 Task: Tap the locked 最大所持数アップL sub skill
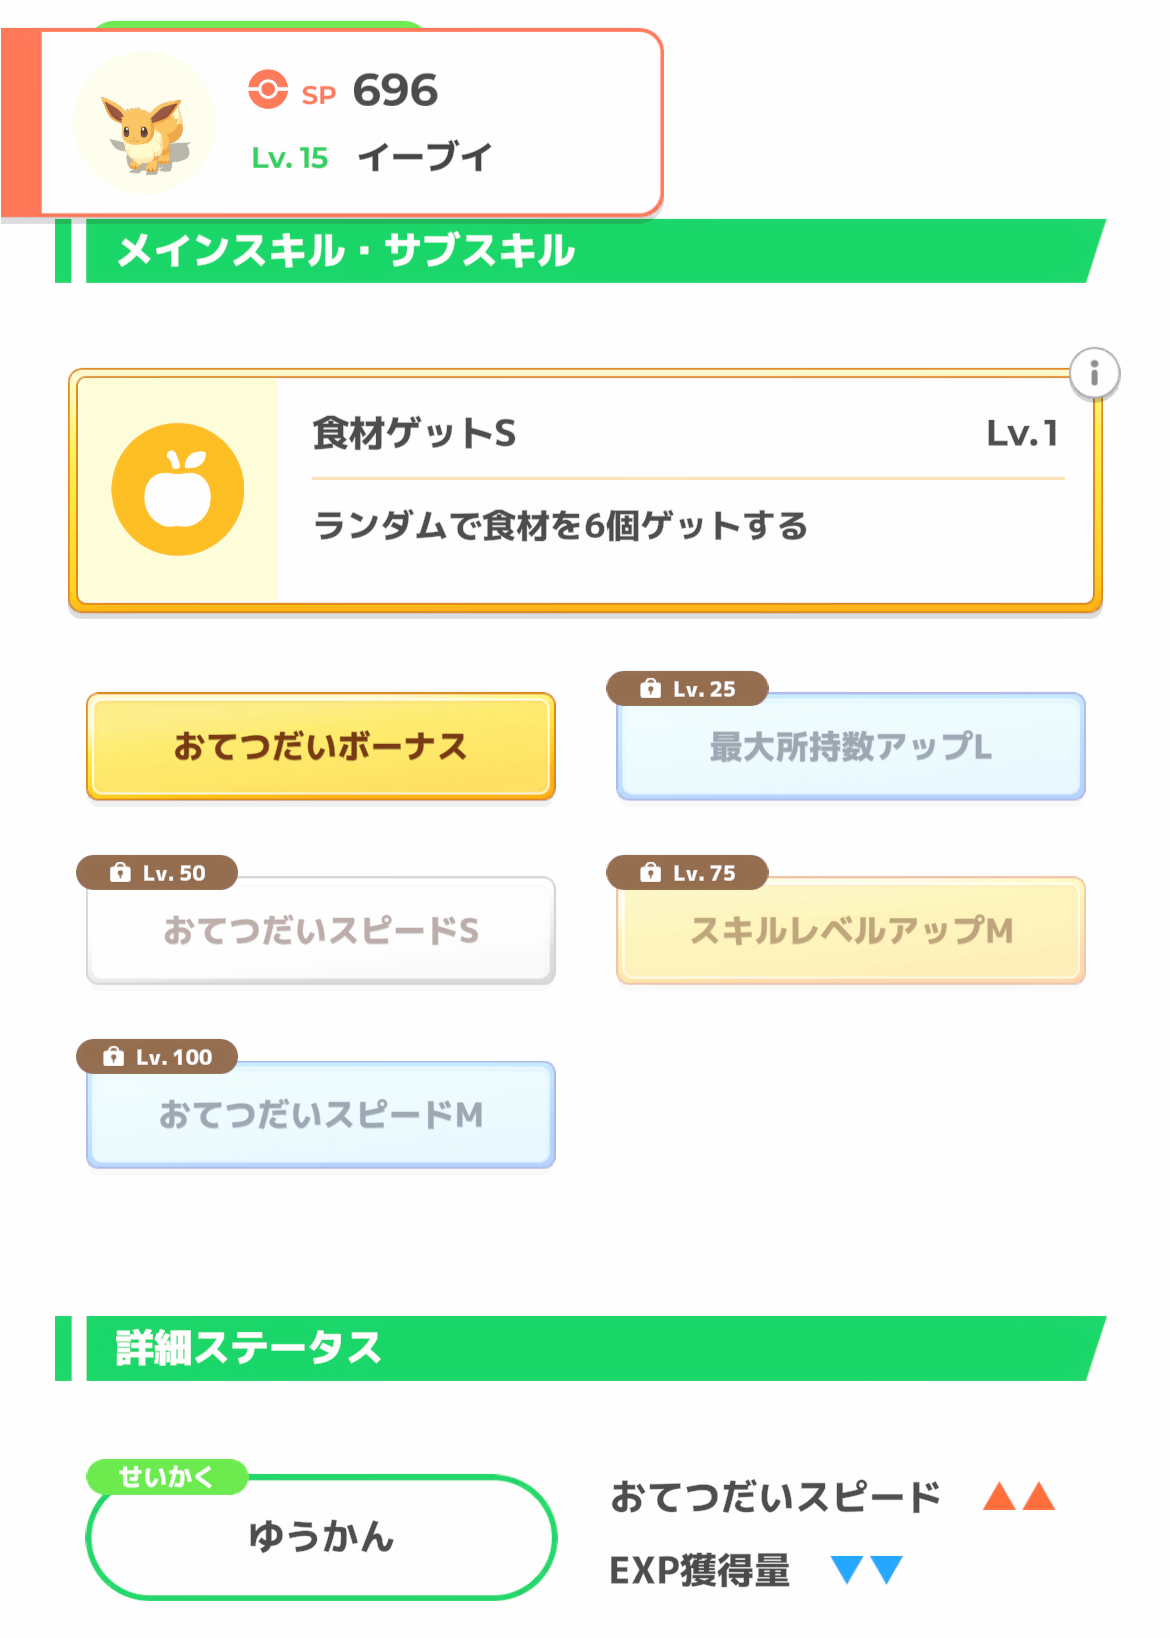[x=850, y=746]
